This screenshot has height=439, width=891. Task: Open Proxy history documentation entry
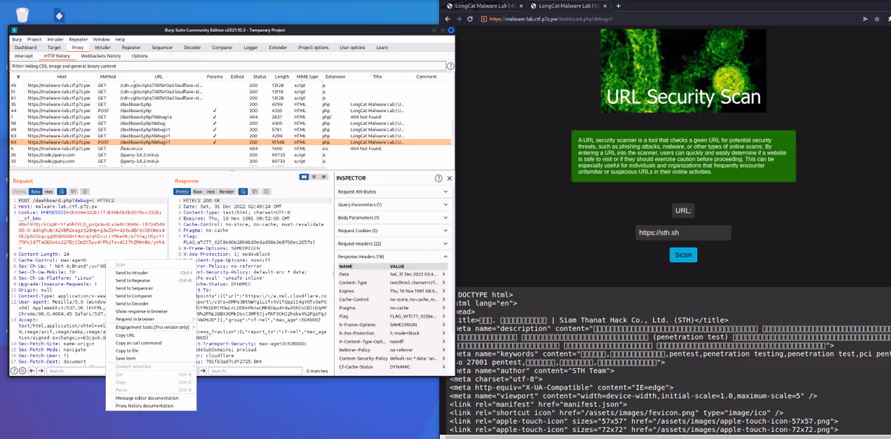point(151,406)
